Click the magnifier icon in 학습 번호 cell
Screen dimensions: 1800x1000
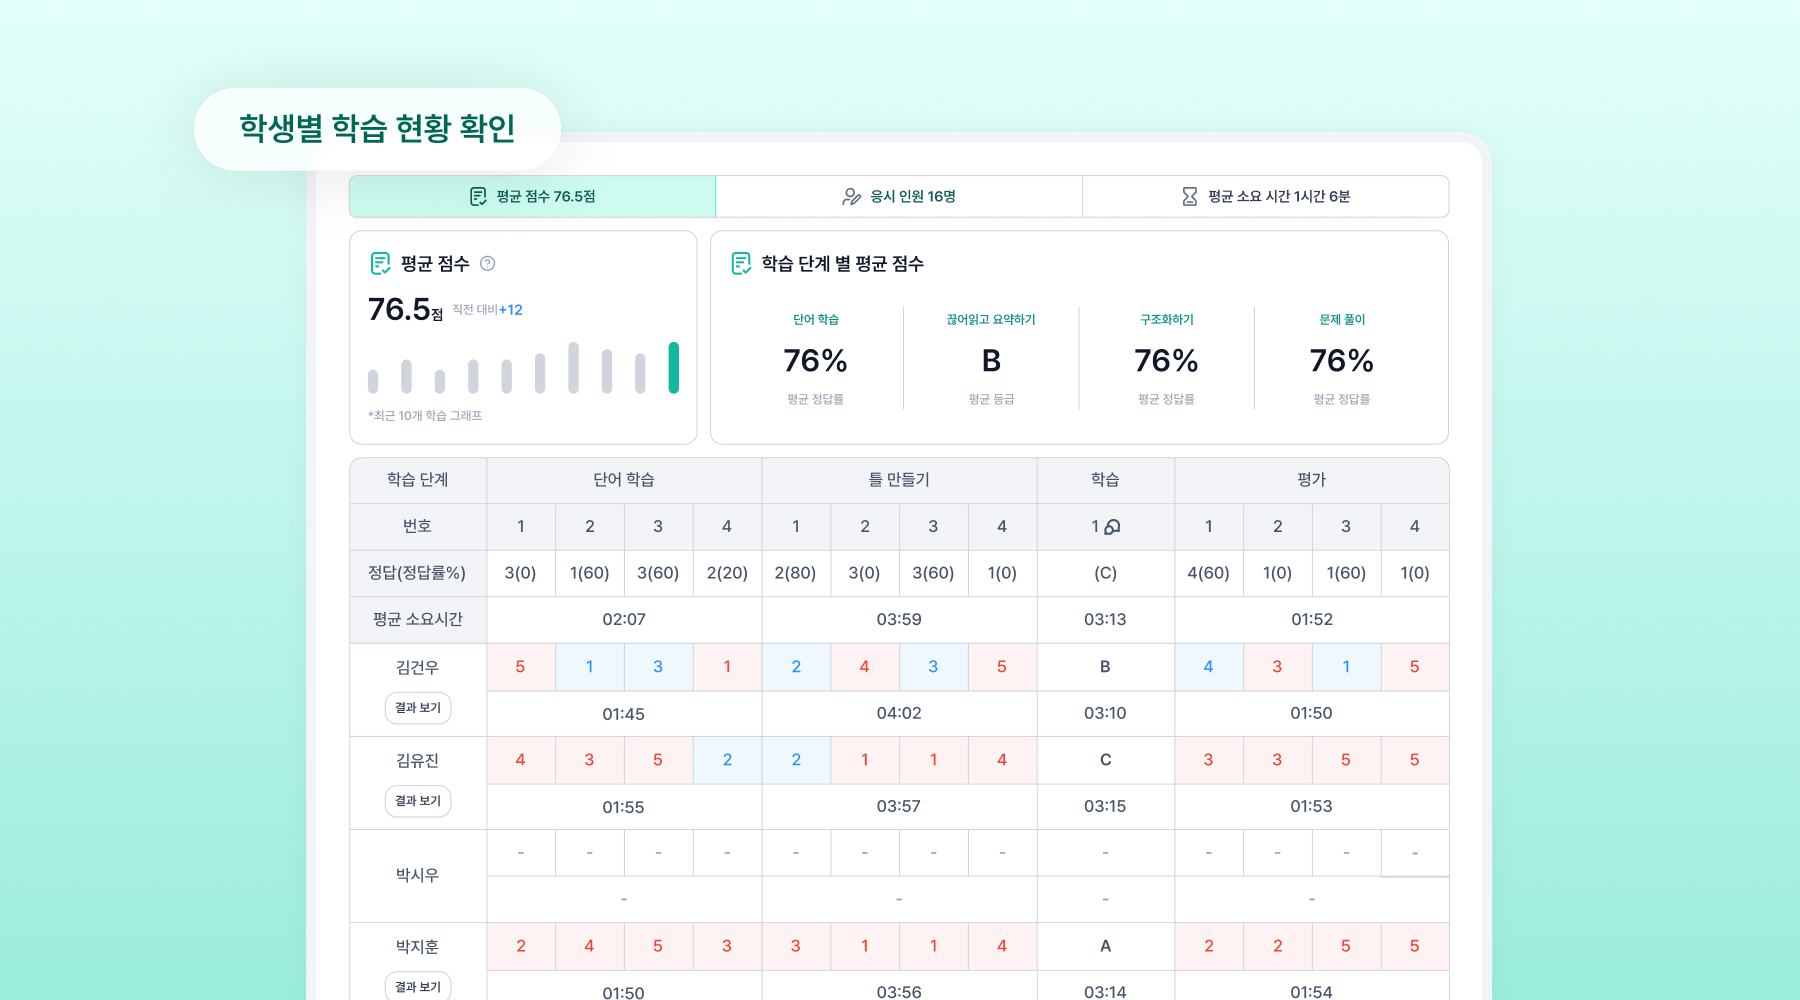1112,527
